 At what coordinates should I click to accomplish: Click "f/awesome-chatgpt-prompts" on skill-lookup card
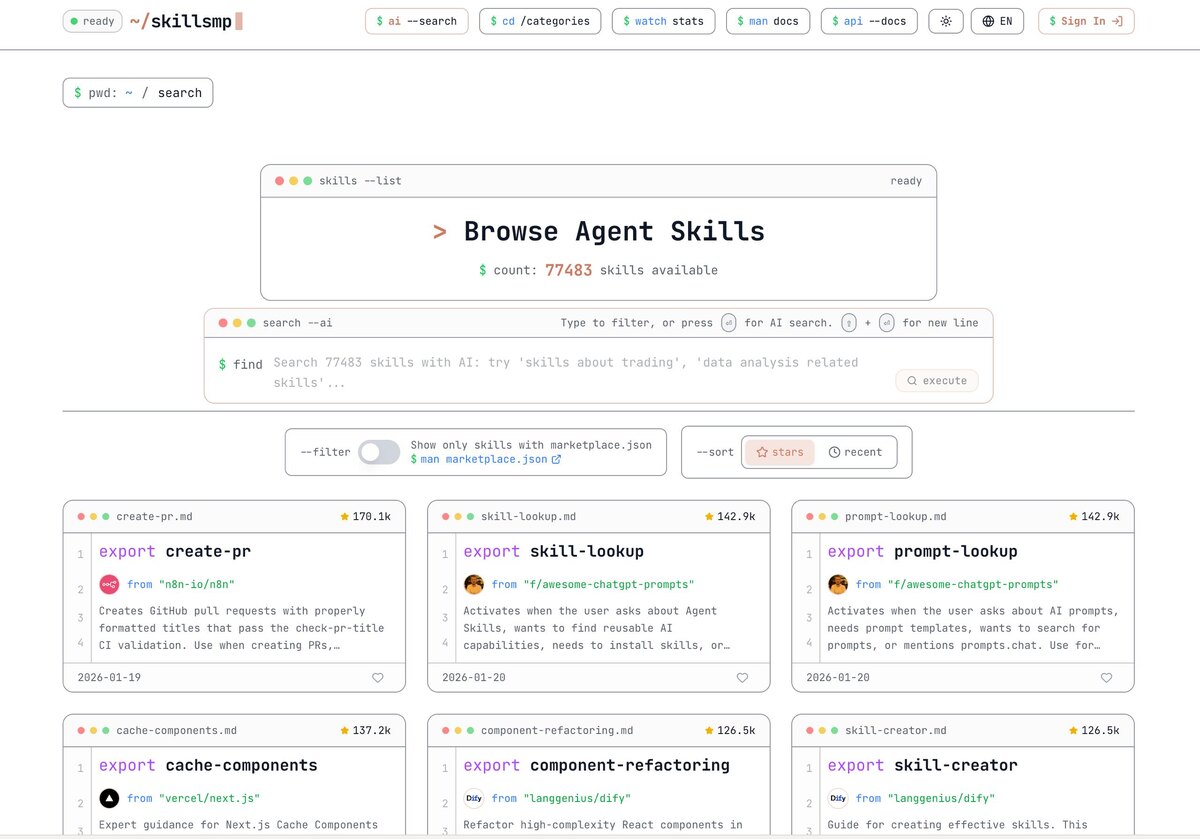pyautogui.click(x=608, y=584)
